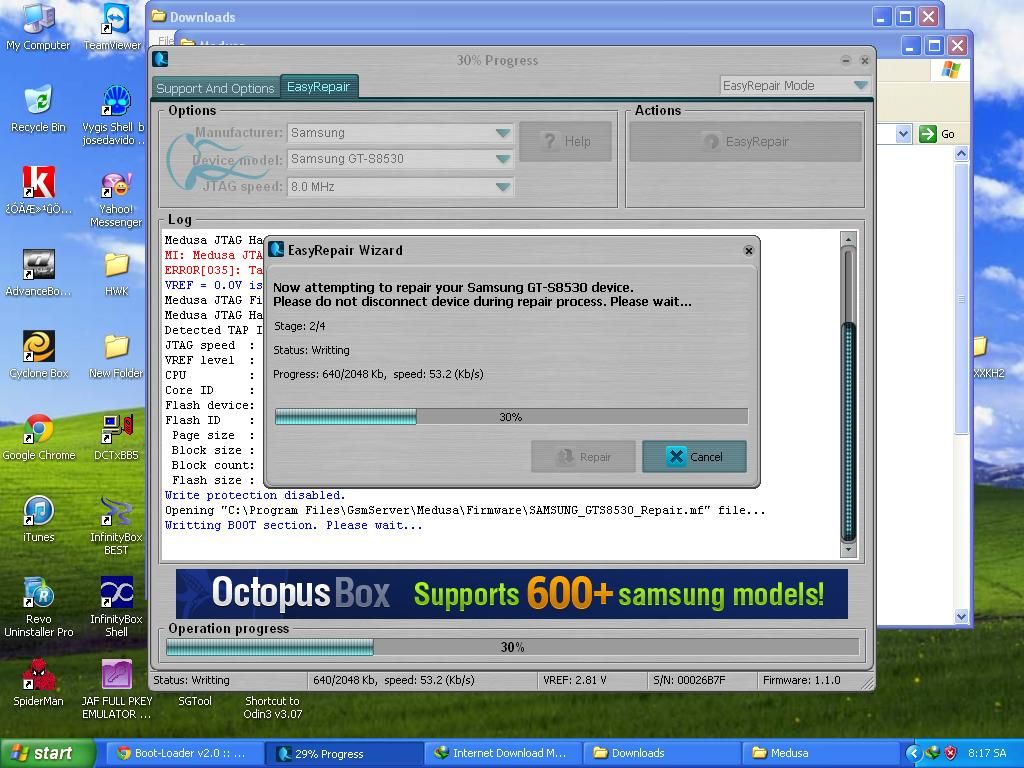The height and width of the screenshot is (768, 1024).
Task: Open the Device model dropdown
Action: point(502,159)
